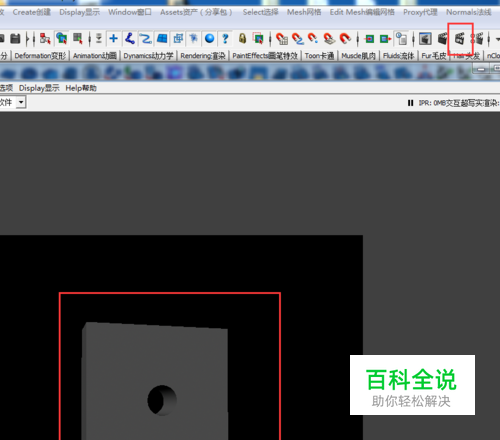This screenshot has height=440, width=500.
Task: Toggle joints selection mask icon
Action: tap(130, 39)
